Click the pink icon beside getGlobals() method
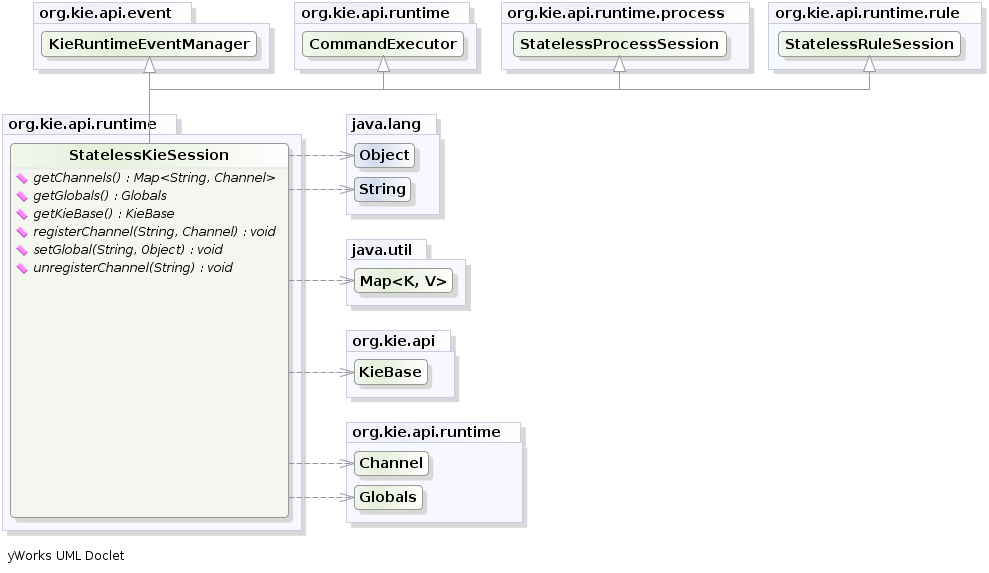Image resolution: width=989 pixels, height=573 pixels. (x=22, y=196)
